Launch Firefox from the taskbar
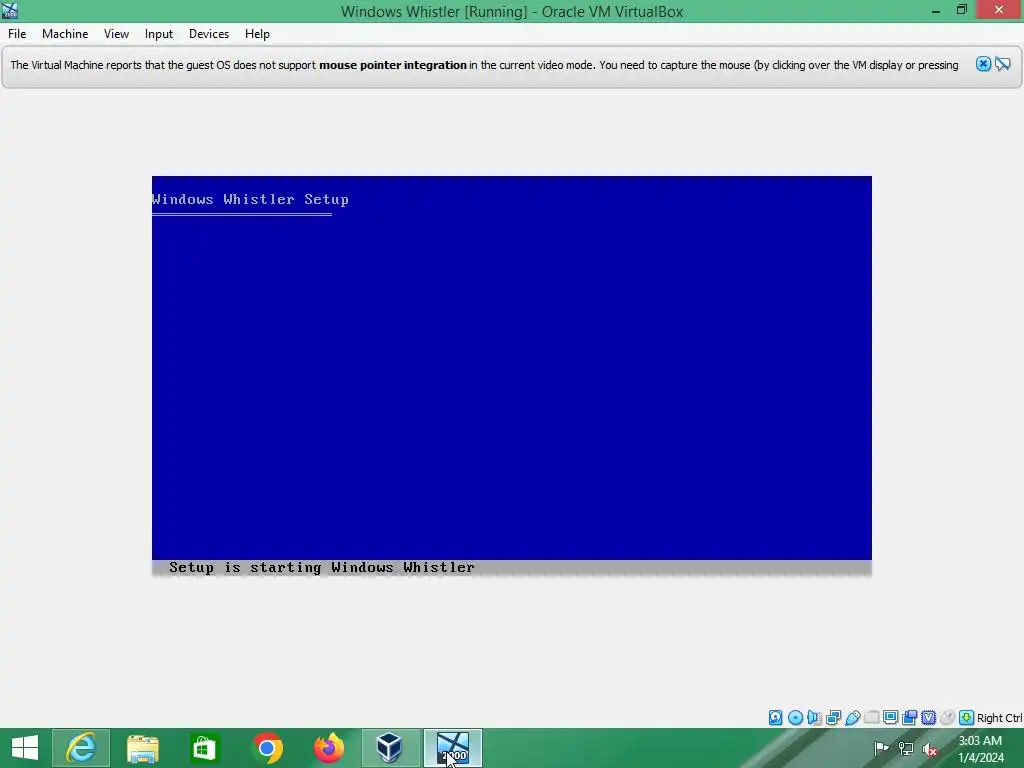 (328, 748)
